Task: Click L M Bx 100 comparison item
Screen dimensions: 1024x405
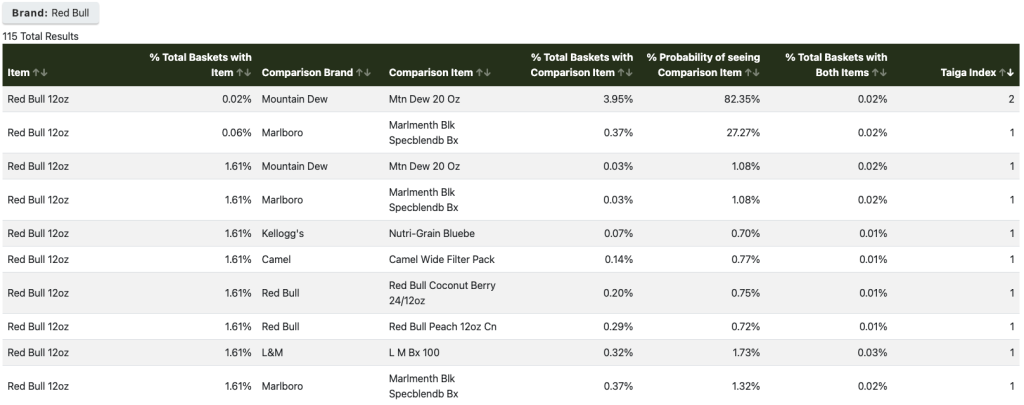Action: tap(414, 353)
